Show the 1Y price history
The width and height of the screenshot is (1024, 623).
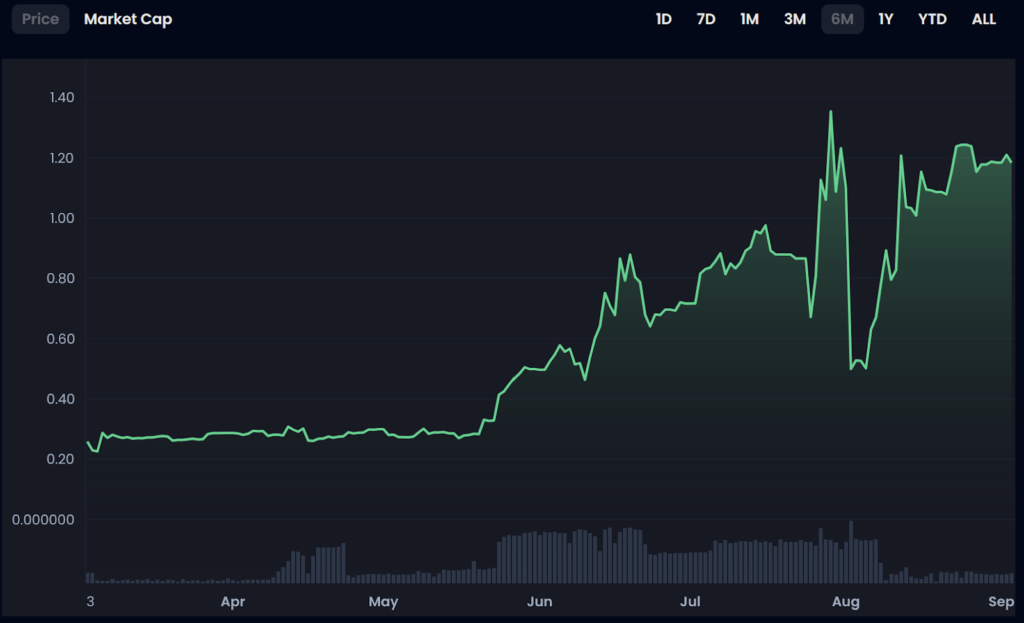[x=885, y=19]
